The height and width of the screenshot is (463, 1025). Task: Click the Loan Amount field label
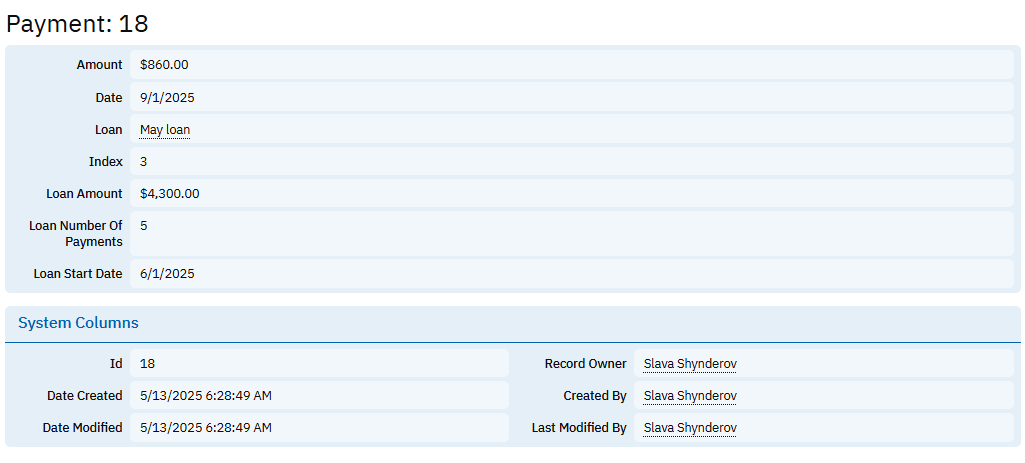point(84,194)
